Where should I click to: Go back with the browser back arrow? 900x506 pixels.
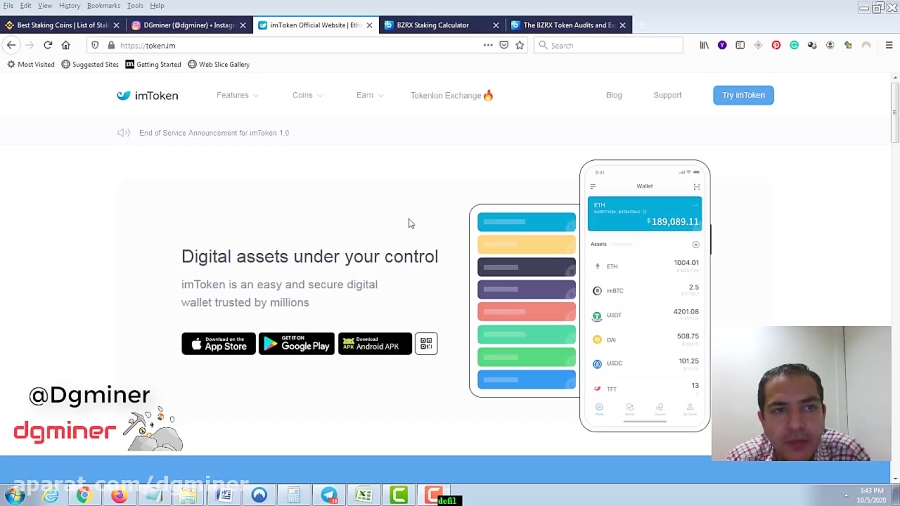pos(11,45)
